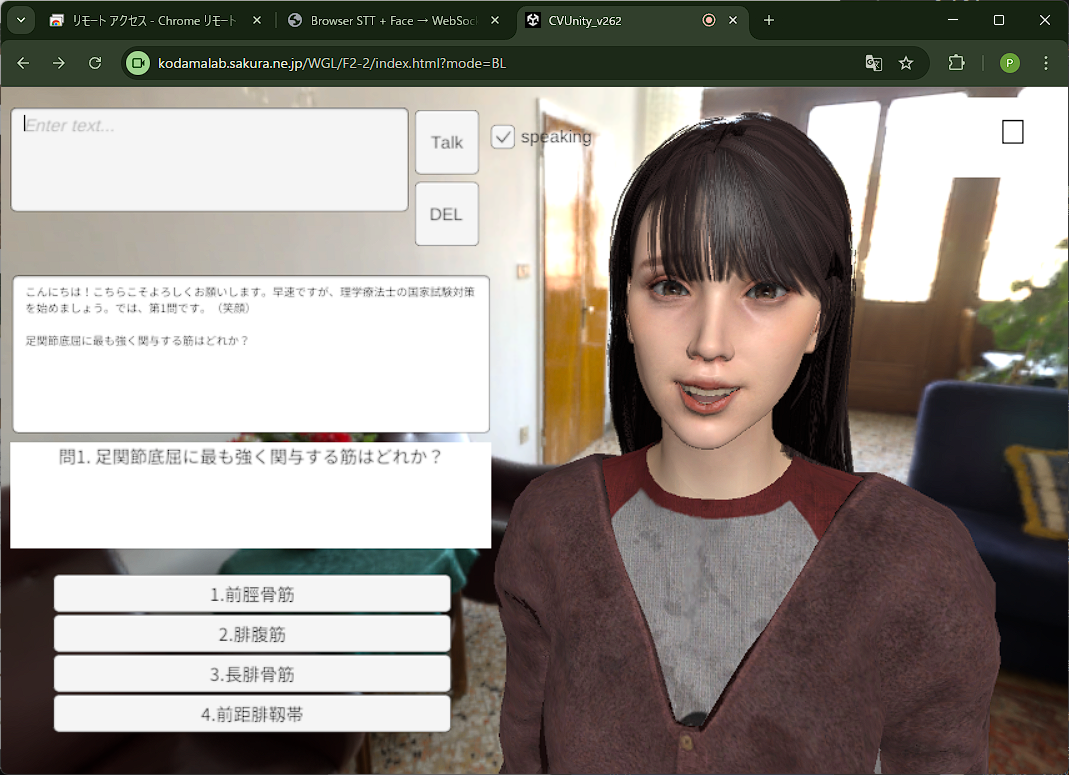
Task: Expand the tab search dropdown arrow
Action: (x=20, y=20)
